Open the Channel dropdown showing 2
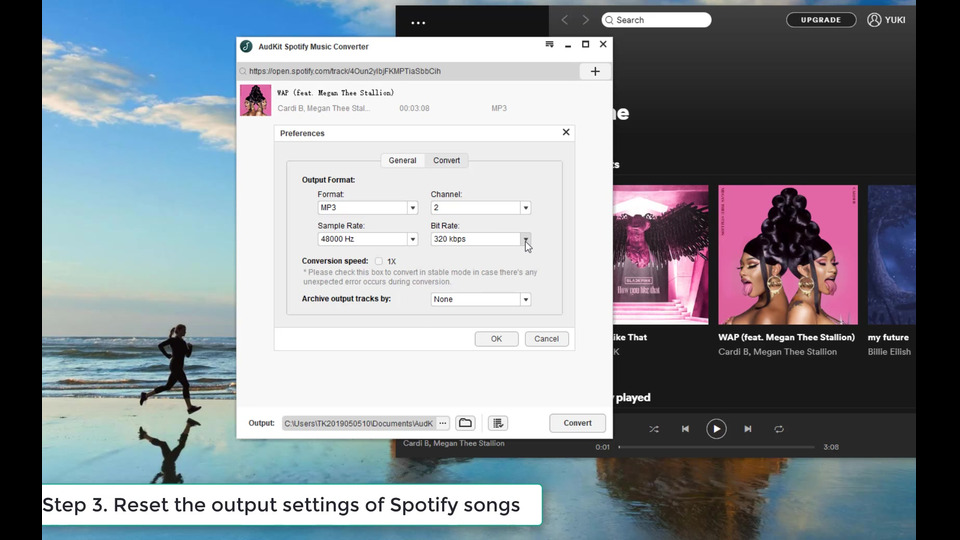The height and width of the screenshot is (540, 960). (481, 208)
